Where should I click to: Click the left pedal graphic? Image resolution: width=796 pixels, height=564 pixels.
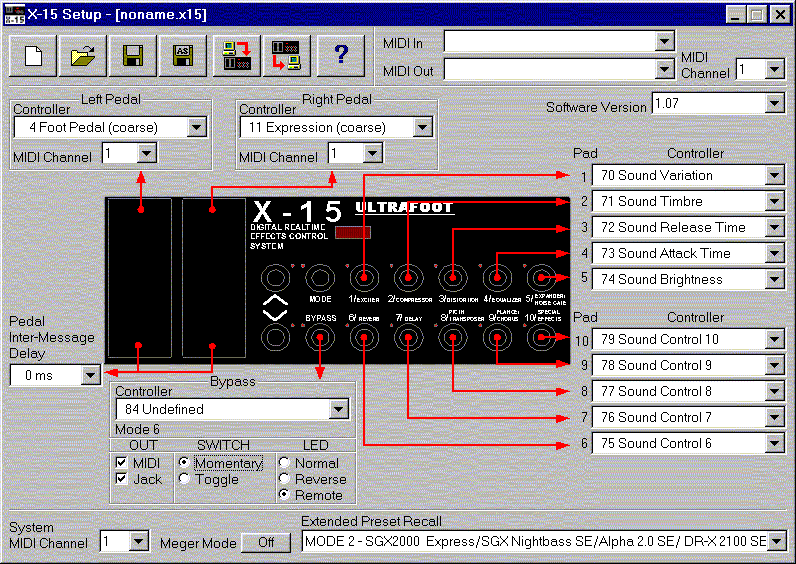click(x=140, y=278)
